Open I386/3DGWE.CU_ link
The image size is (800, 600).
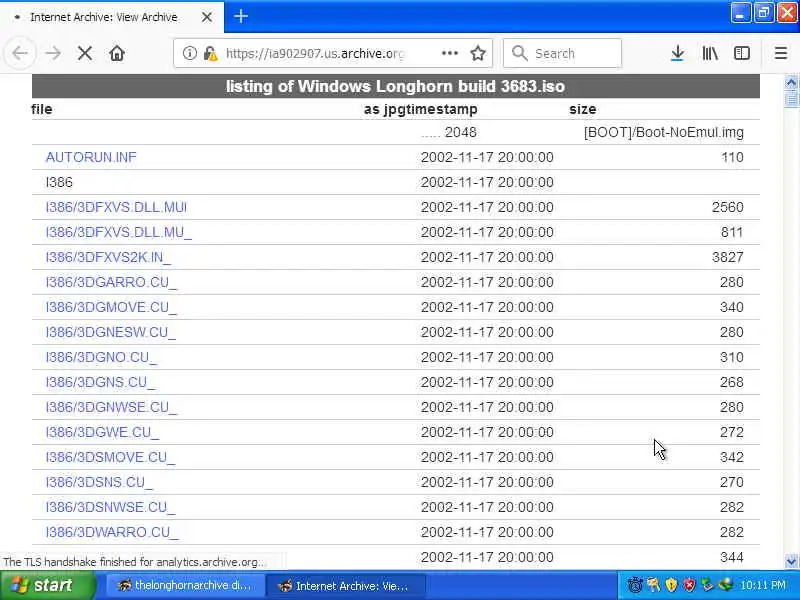[102, 432]
